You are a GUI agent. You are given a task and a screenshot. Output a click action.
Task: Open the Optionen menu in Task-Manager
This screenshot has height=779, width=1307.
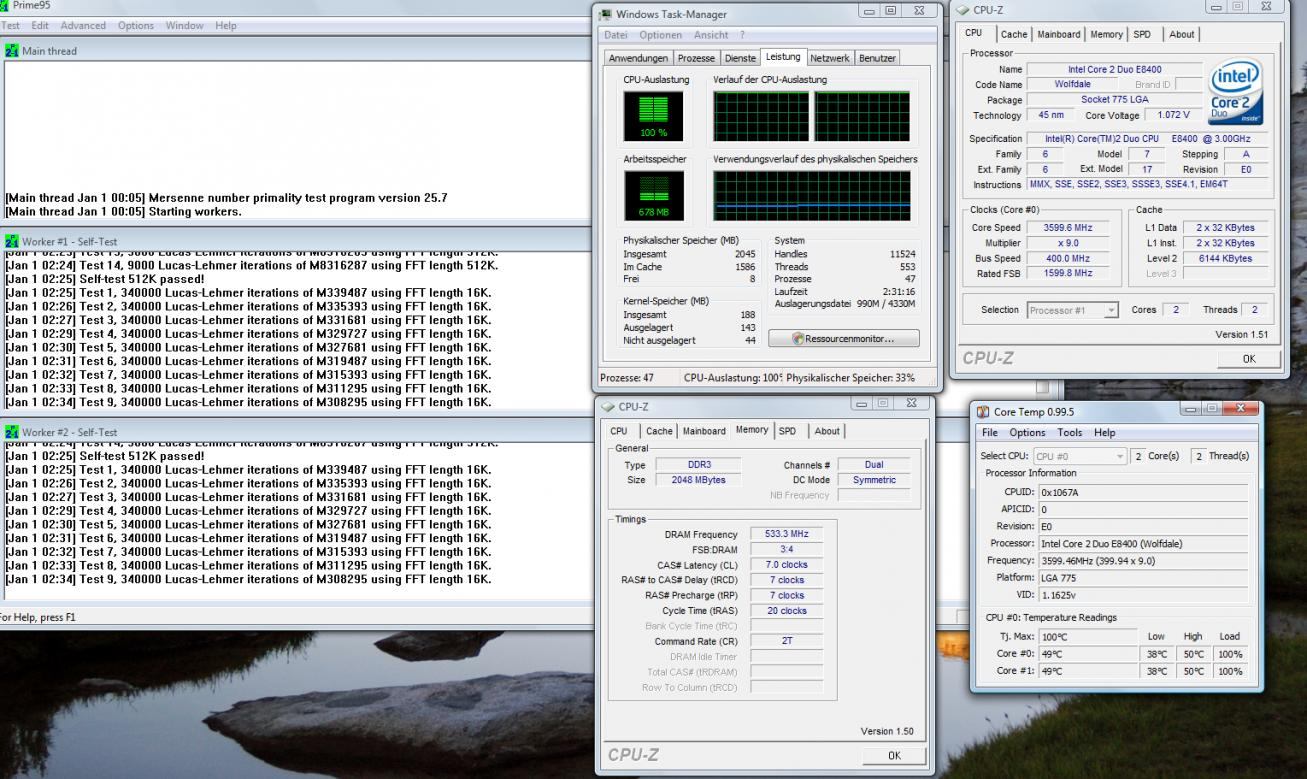pos(660,35)
